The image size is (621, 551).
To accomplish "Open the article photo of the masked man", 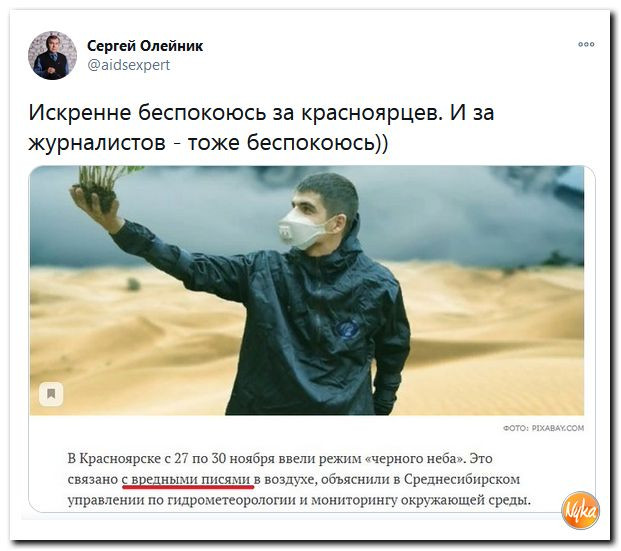I will 307,290.
